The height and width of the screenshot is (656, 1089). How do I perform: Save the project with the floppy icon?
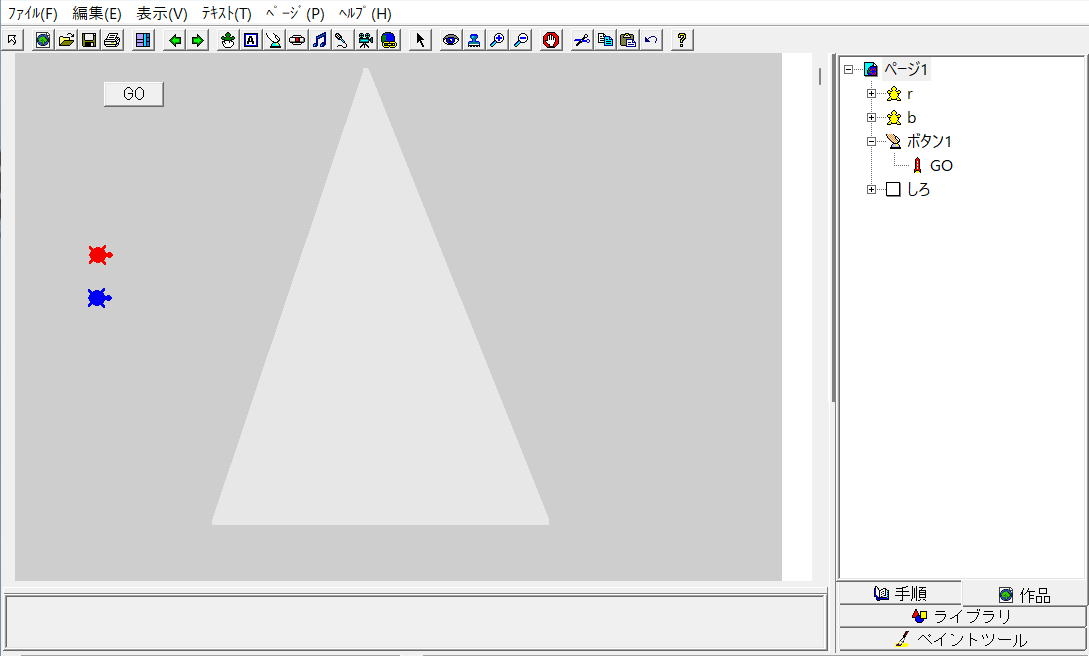pyautogui.click(x=89, y=40)
